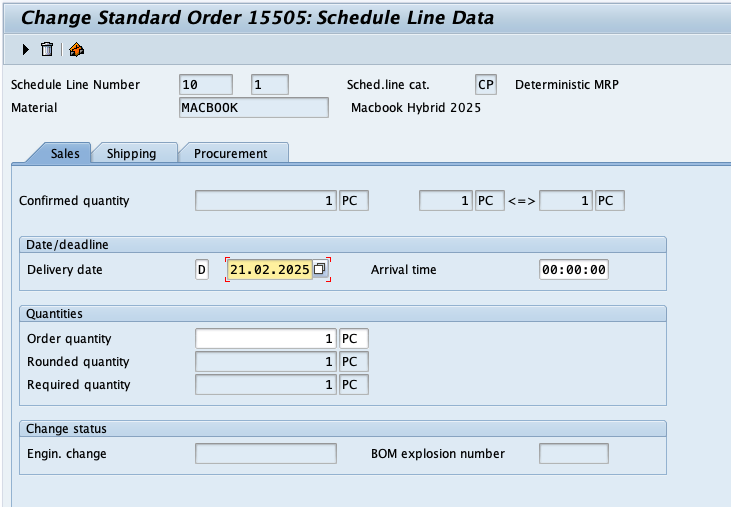The height and width of the screenshot is (507, 731).
Task: Click the 'Order quantity' label
Action: tap(69, 339)
